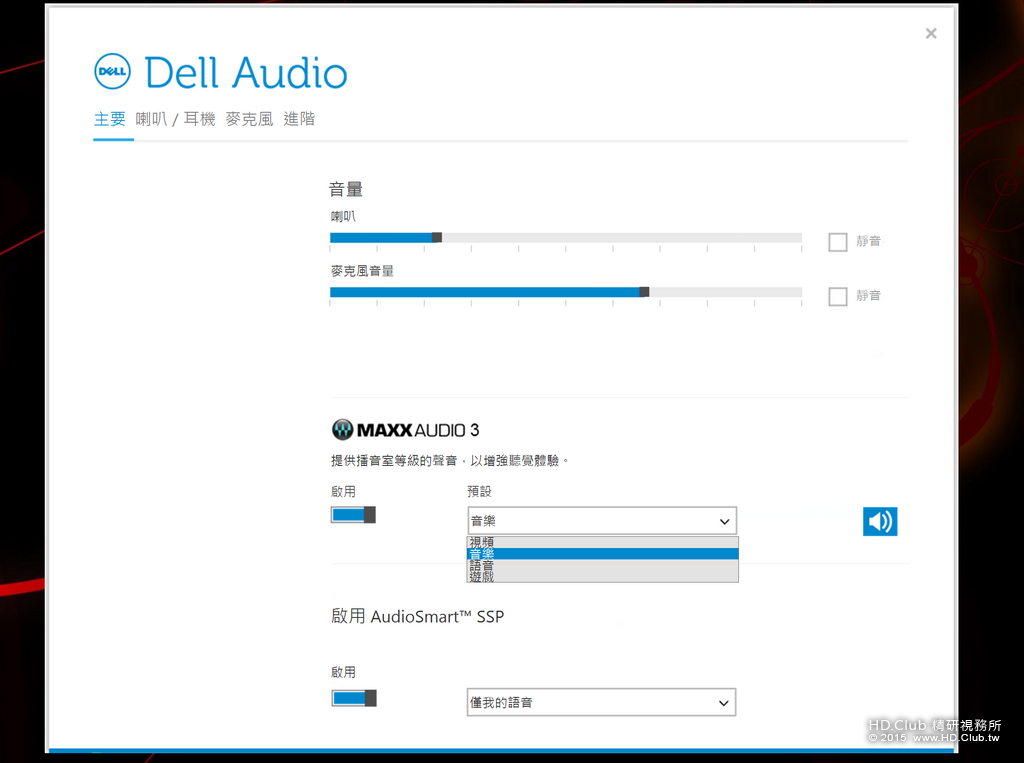Image resolution: width=1024 pixels, height=763 pixels.
Task: Select the 主要 tab
Action: pos(110,119)
